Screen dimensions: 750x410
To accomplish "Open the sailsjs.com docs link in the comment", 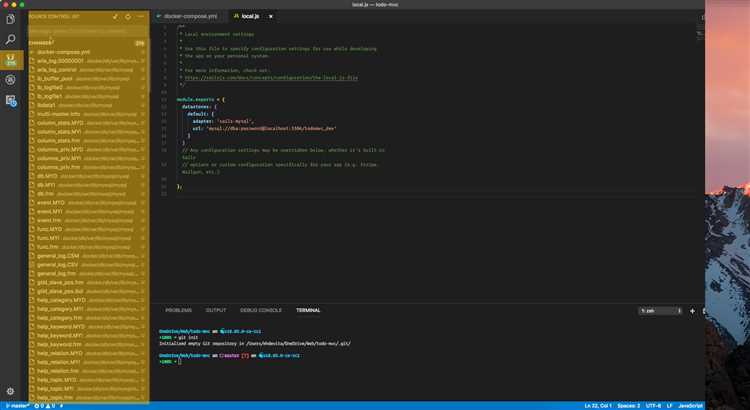I will (x=271, y=78).
